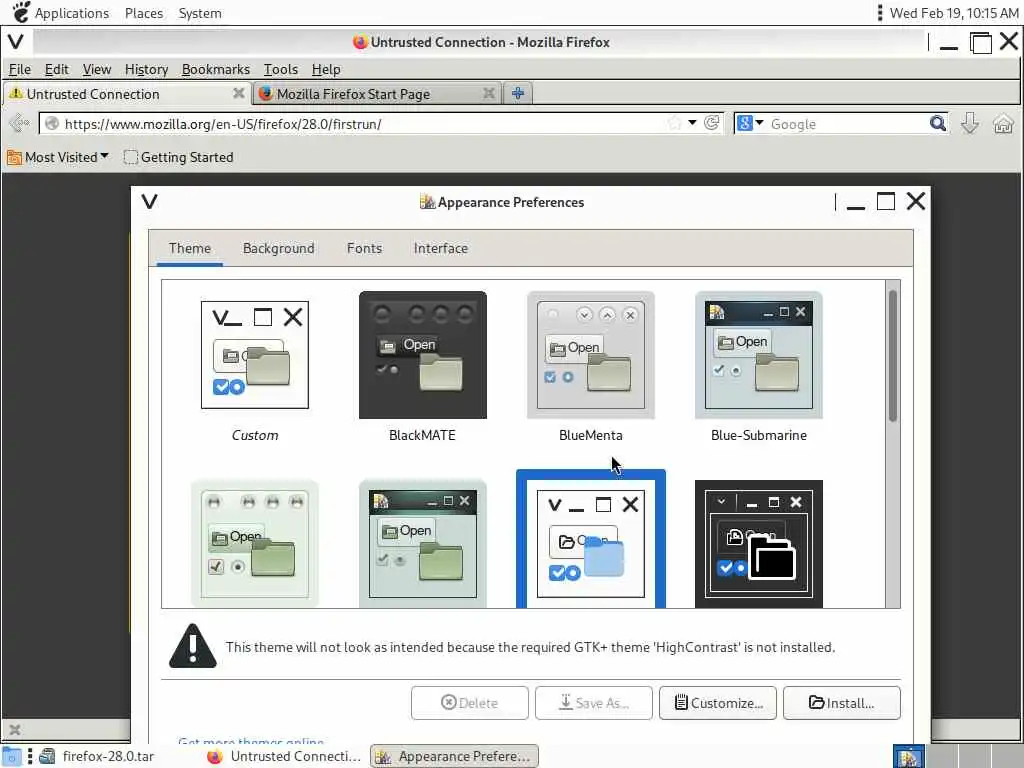Open Getting Started bookmark

tap(178, 157)
